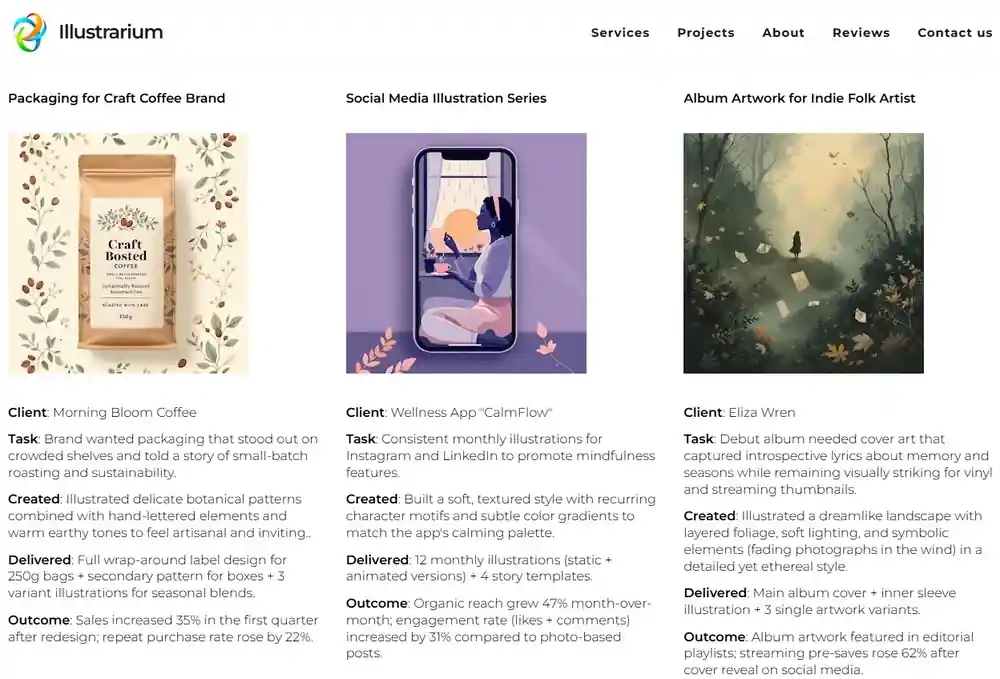
Task: Open the About page
Action: click(783, 32)
